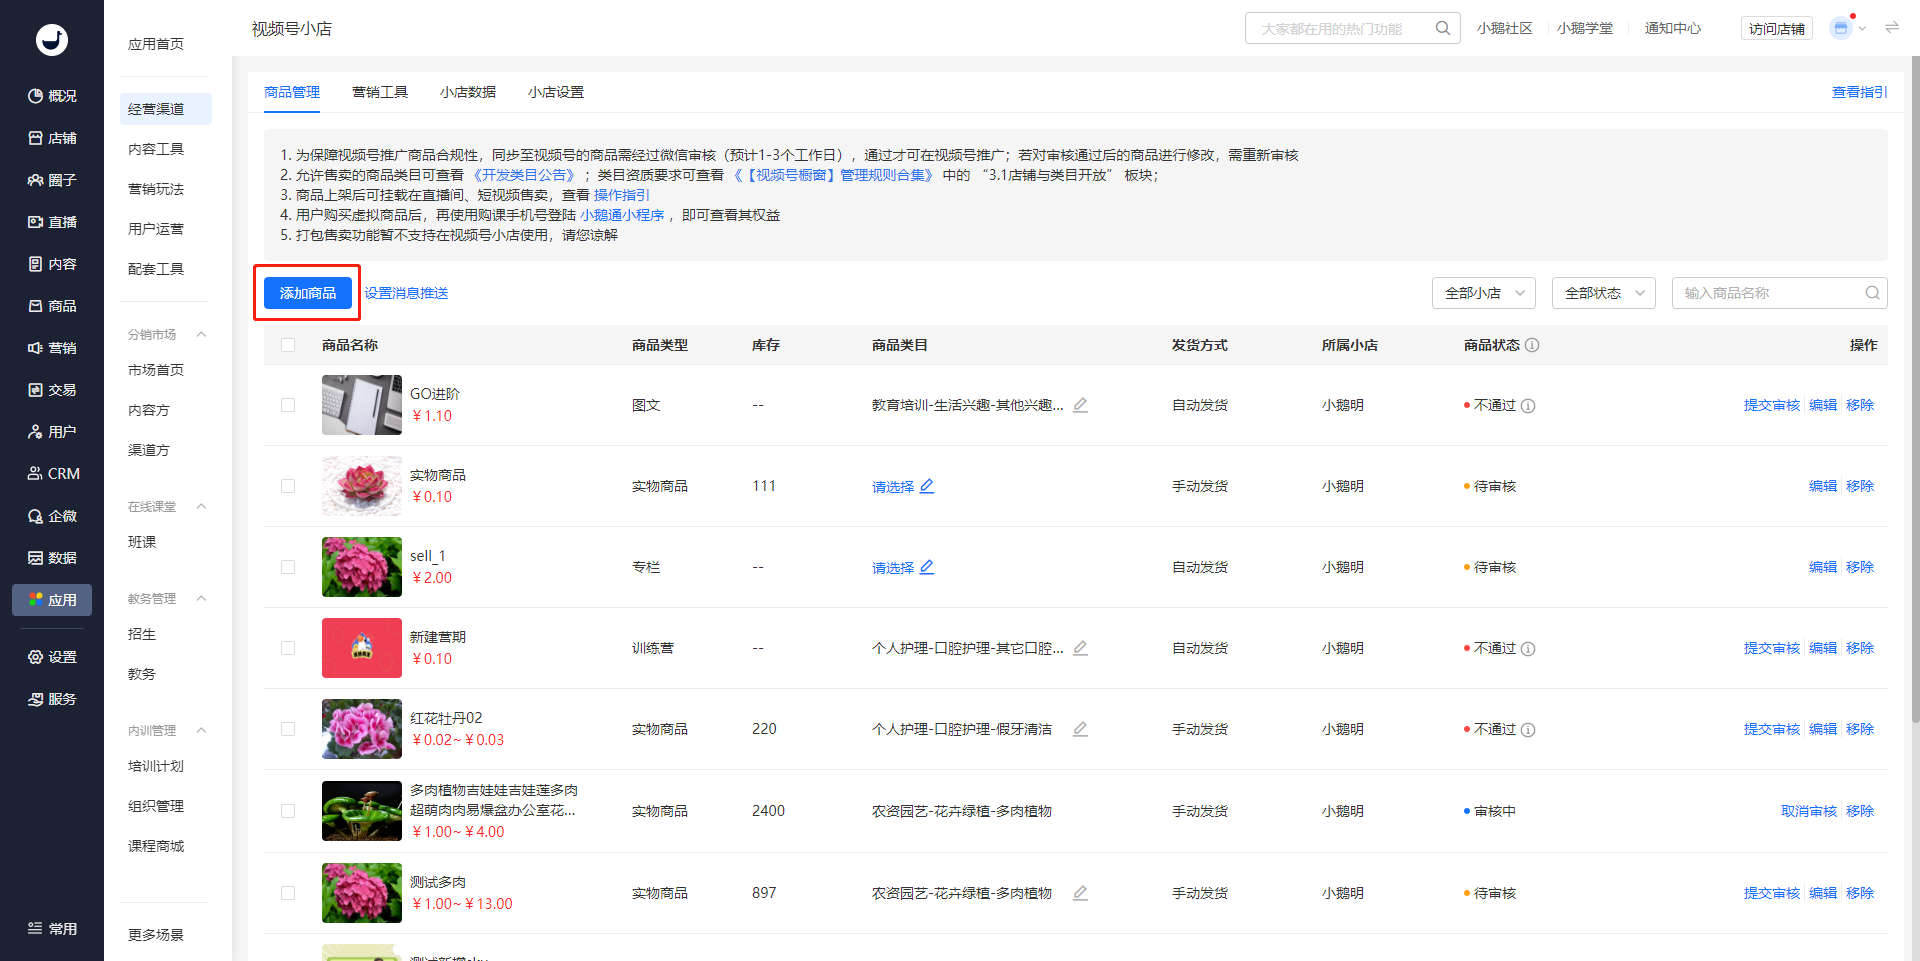The height and width of the screenshot is (961, 1920).
Task: Select 商品管理 tab
Action: click(x=292, y=92)
